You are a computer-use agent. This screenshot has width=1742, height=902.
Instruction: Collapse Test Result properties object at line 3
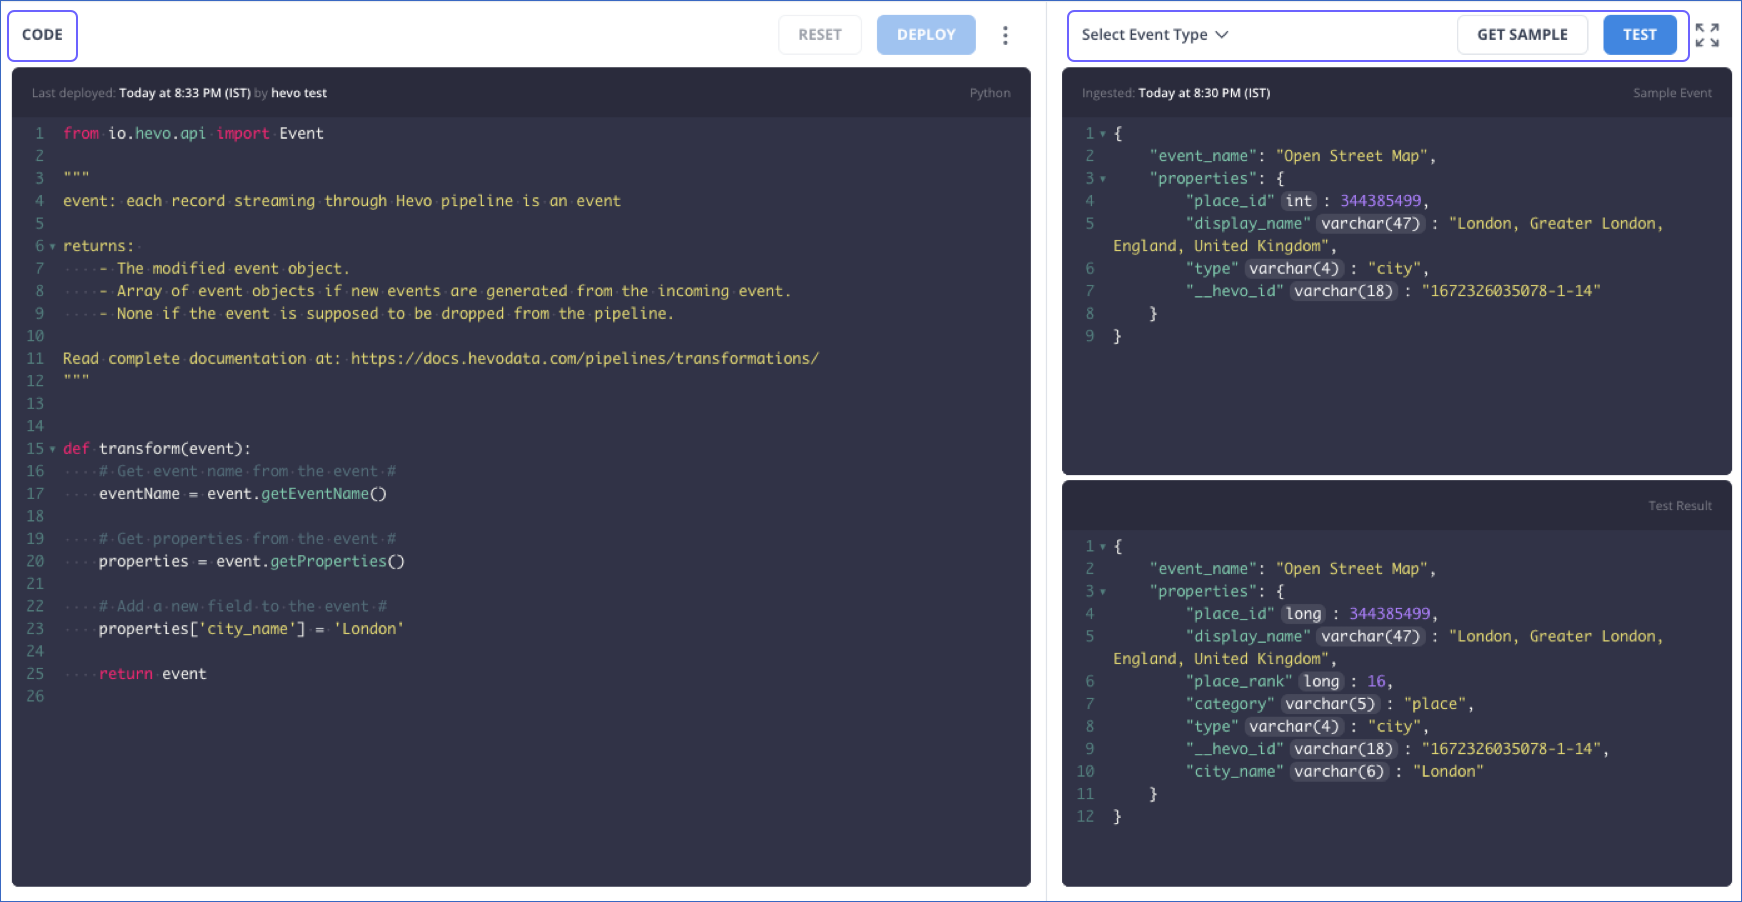(x=1102, y=592)
